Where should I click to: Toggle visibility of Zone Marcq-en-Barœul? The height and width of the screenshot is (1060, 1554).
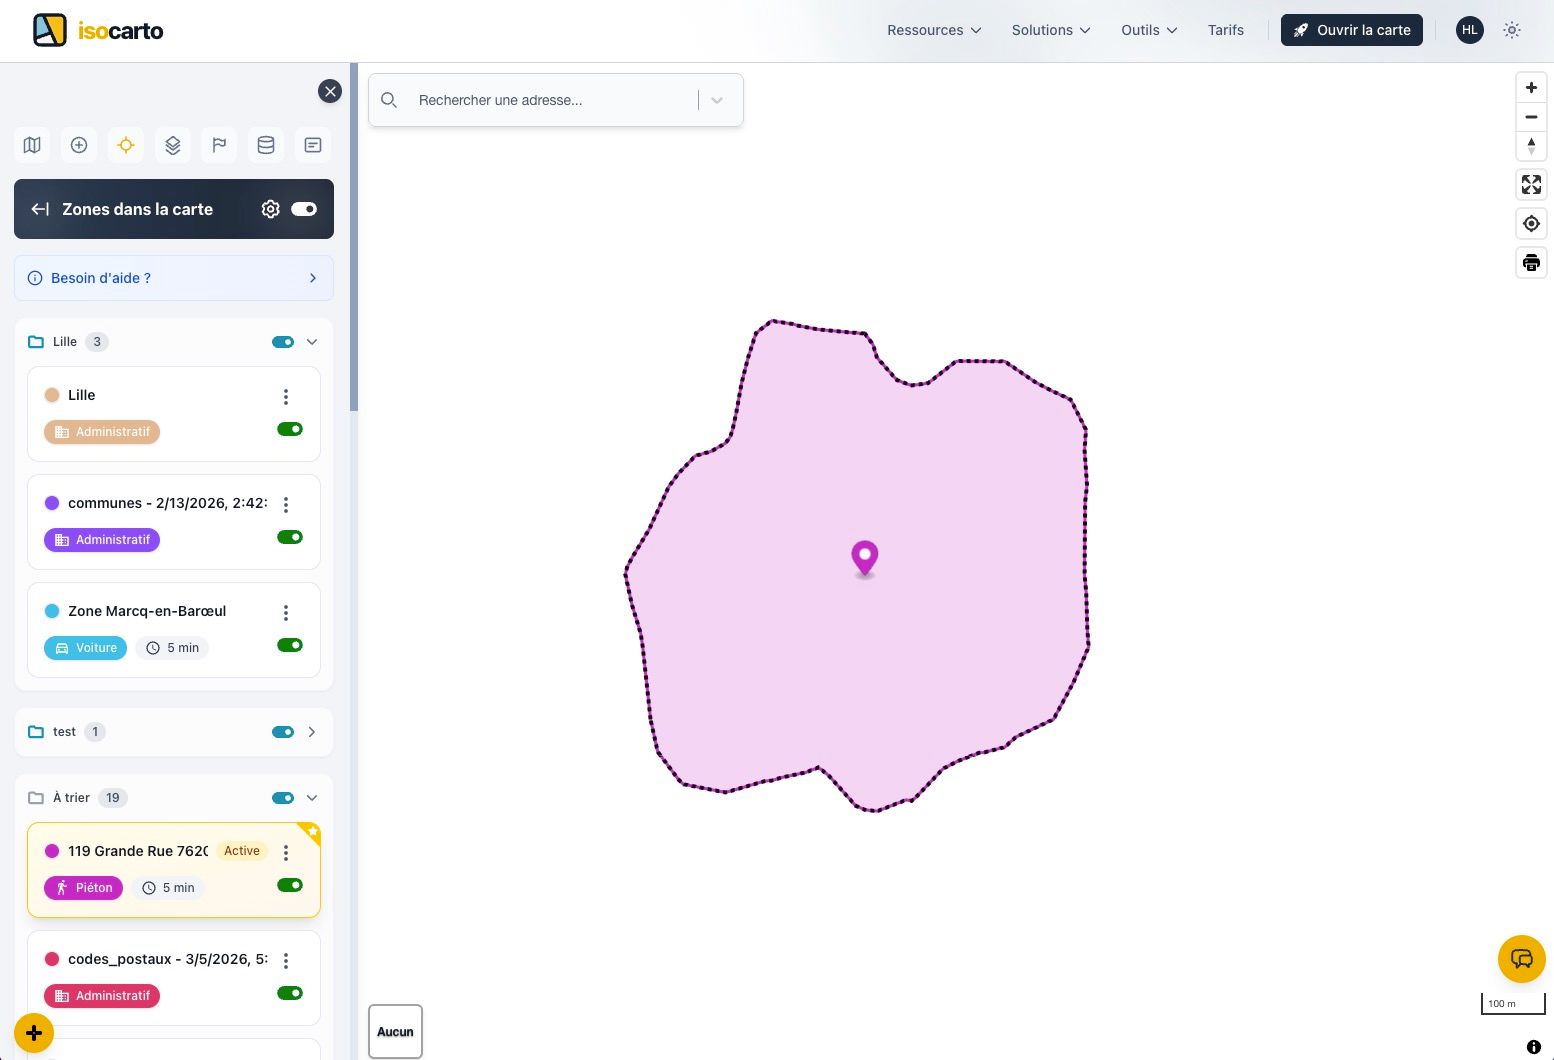(x=290, y=645)
